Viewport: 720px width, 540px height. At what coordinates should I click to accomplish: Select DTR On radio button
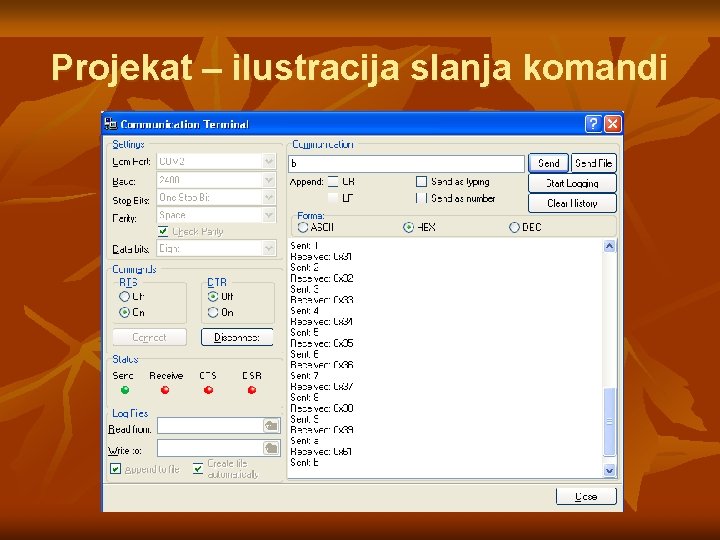pos(213,313)
